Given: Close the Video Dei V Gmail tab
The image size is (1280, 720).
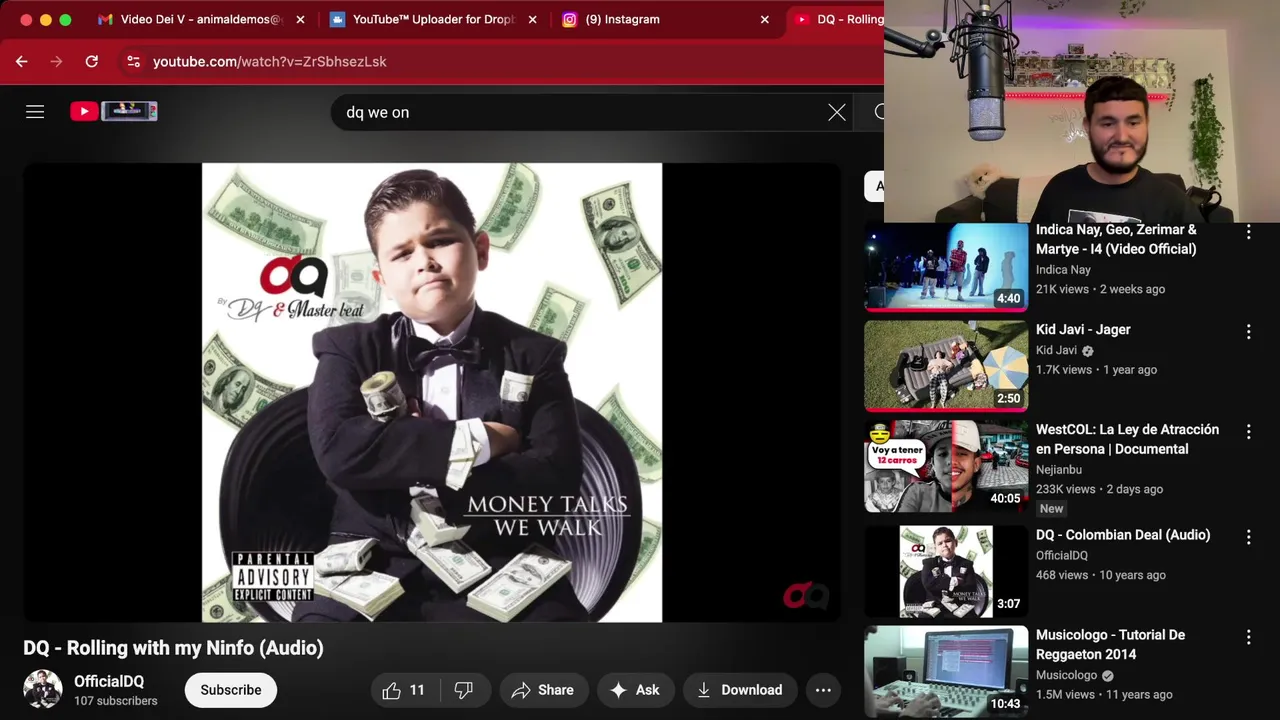Looking at the screenshot, I should pos(300,19).
